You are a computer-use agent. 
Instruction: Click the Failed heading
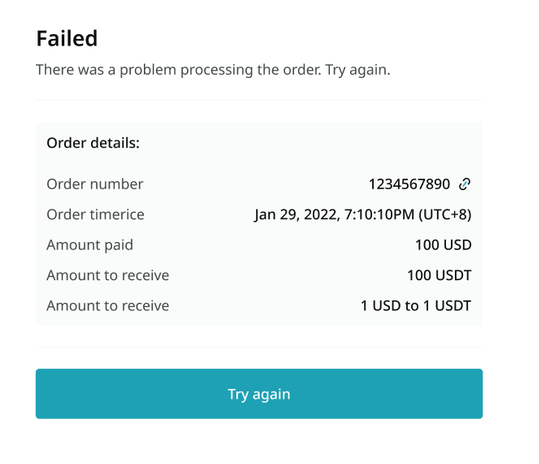click(67, 38)
